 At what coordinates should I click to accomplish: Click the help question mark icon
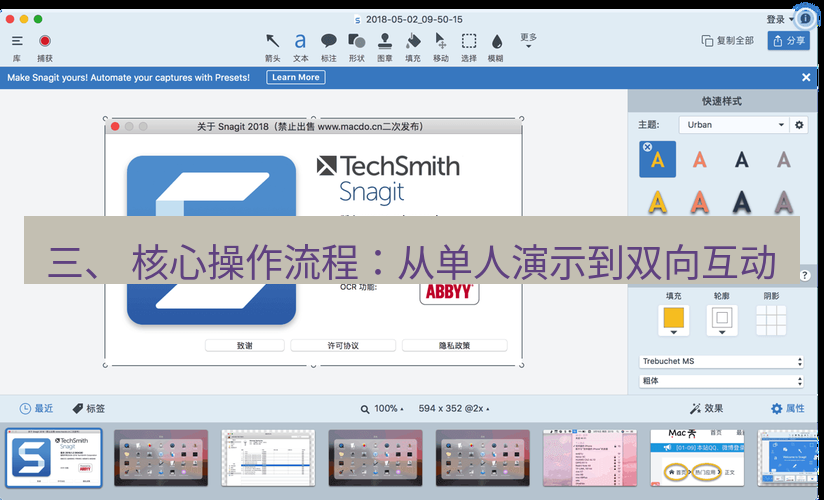(805, 275)
